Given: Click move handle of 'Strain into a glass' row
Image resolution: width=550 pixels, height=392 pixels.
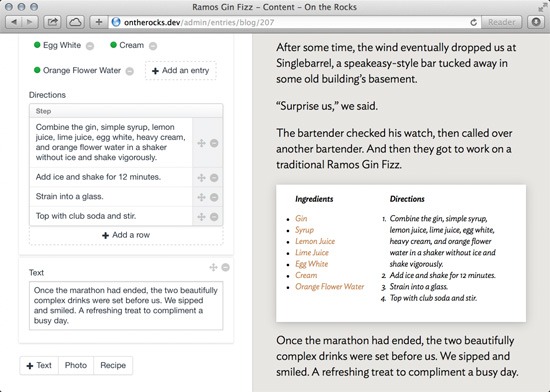Looking at the screenshot, I should tap(201, 197).
